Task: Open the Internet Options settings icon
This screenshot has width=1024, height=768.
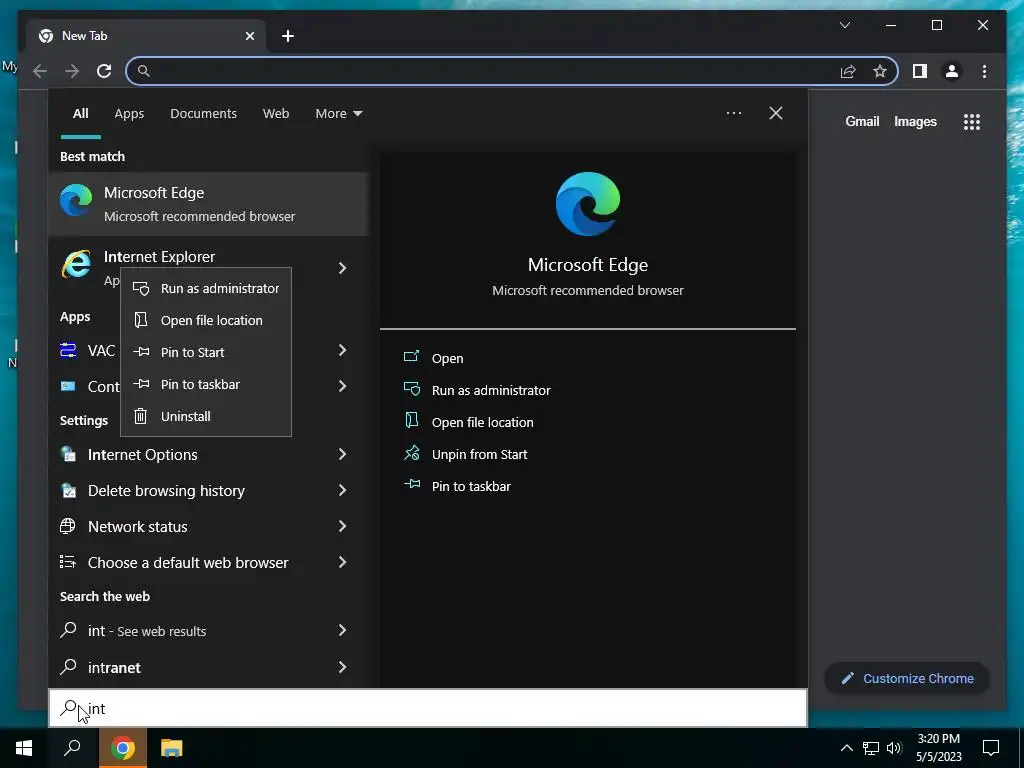Action: tap(68, 454)
